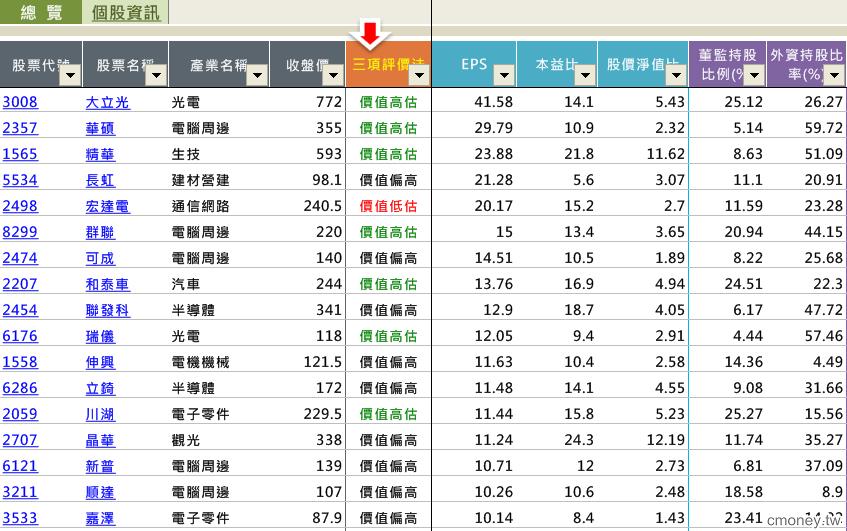Select price-to-book value 12.19
Screen dimensions: 847x531
tap(666, 440)
